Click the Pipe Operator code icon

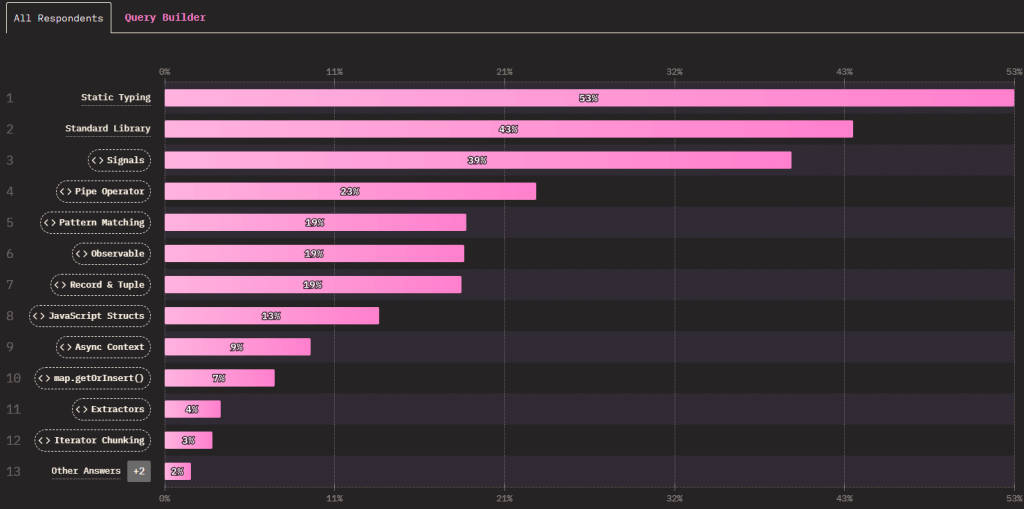tap(65, 191)
